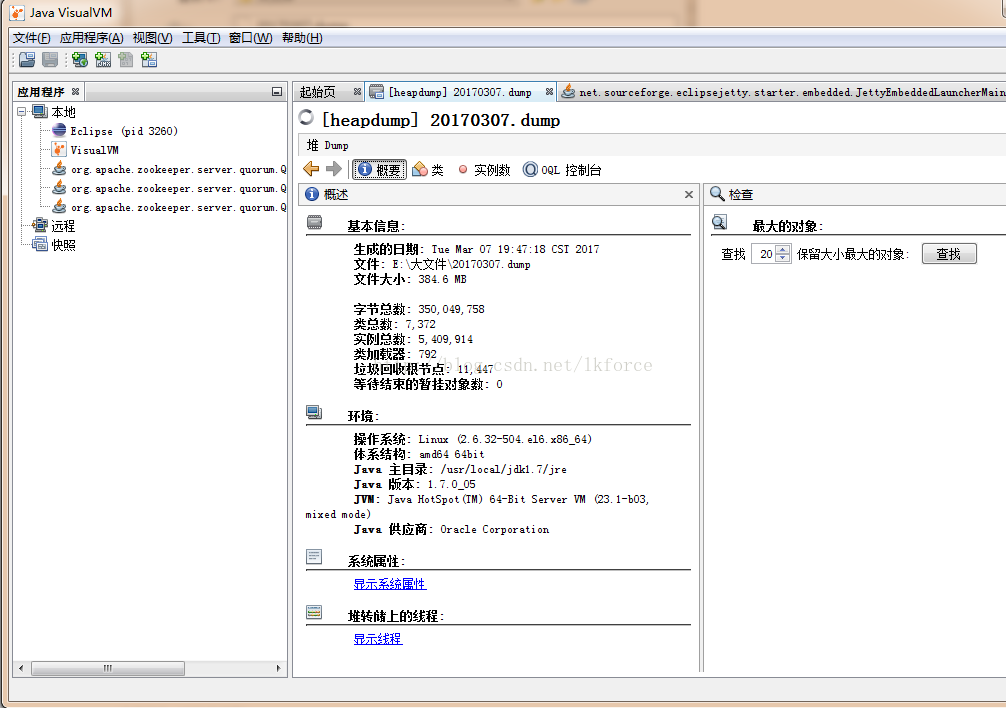Screen dimensions: 1006x708
Task: Click the Add application snapshot toolbar icon
Action: (x=149, y=60)
